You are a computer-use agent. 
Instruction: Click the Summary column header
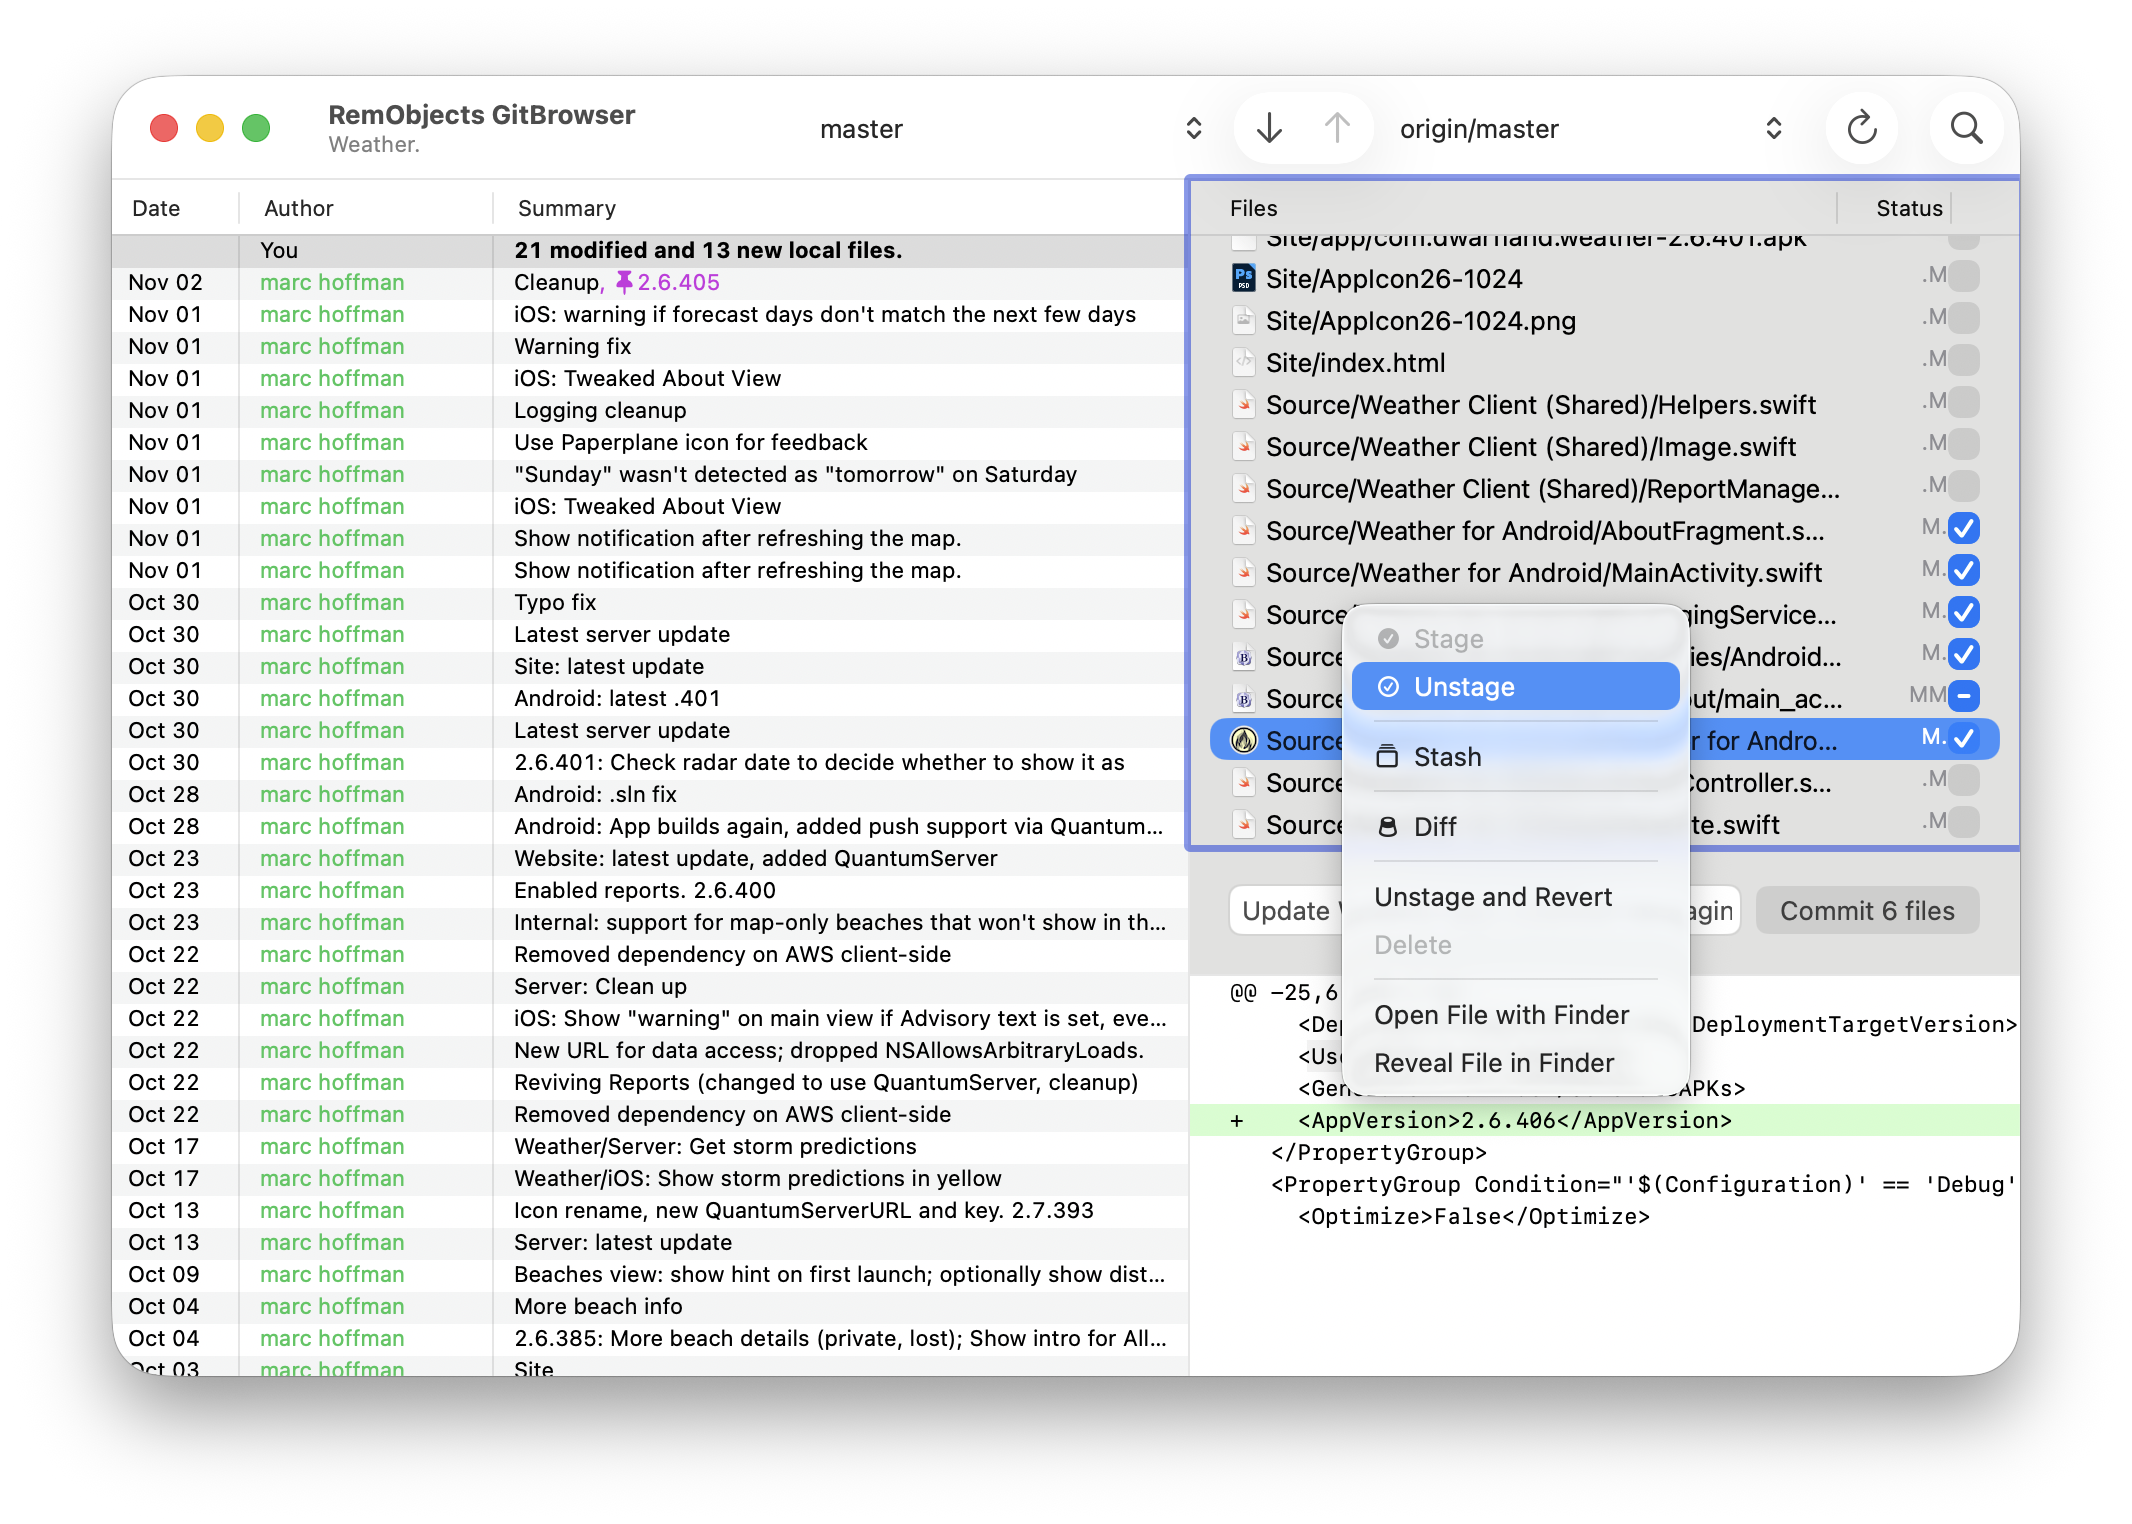coord(566,208)
